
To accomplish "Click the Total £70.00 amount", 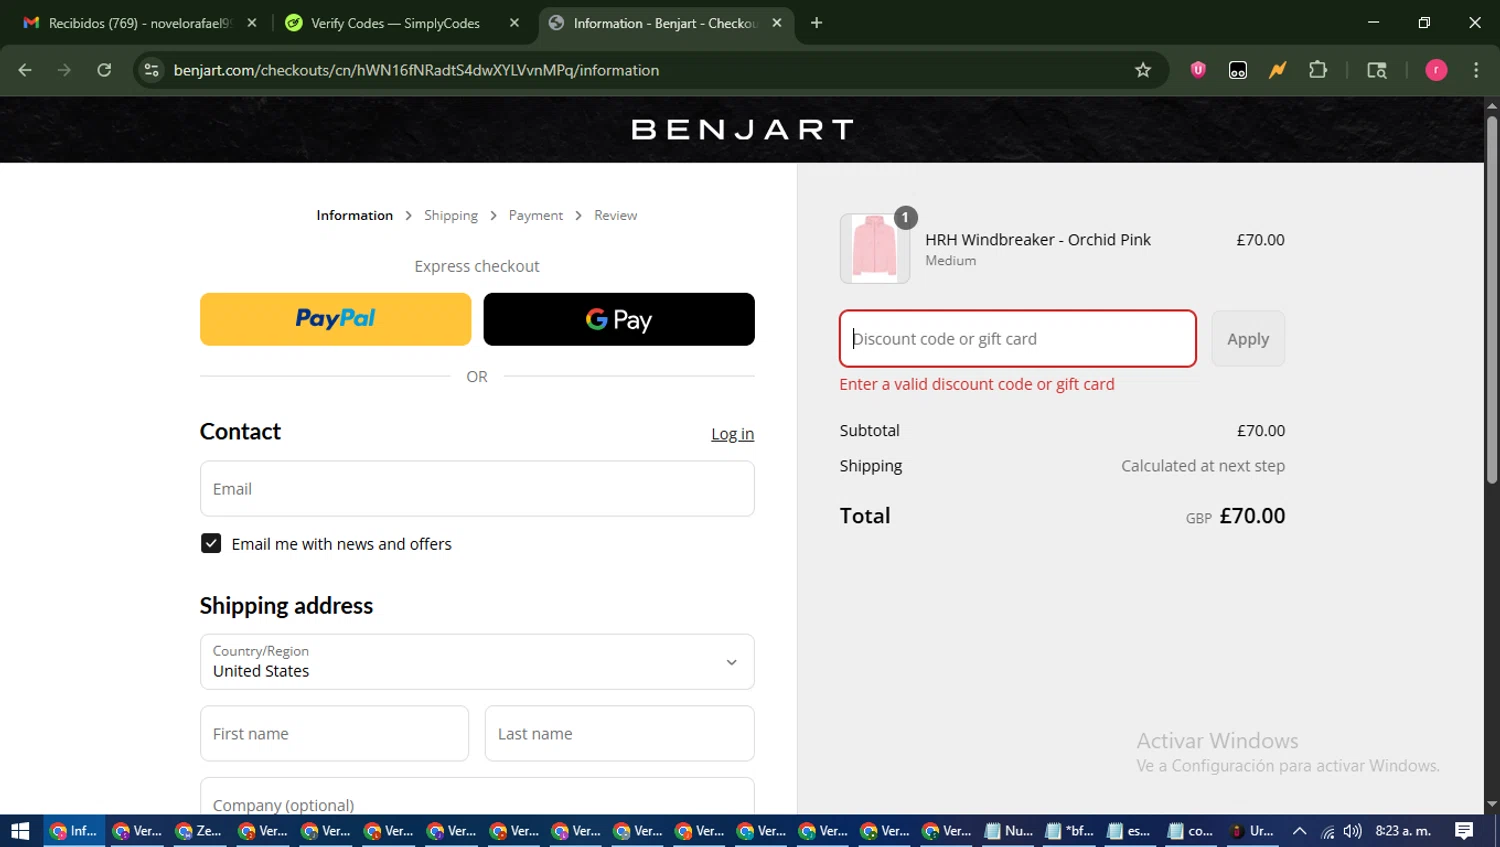I will [1252, 516].
